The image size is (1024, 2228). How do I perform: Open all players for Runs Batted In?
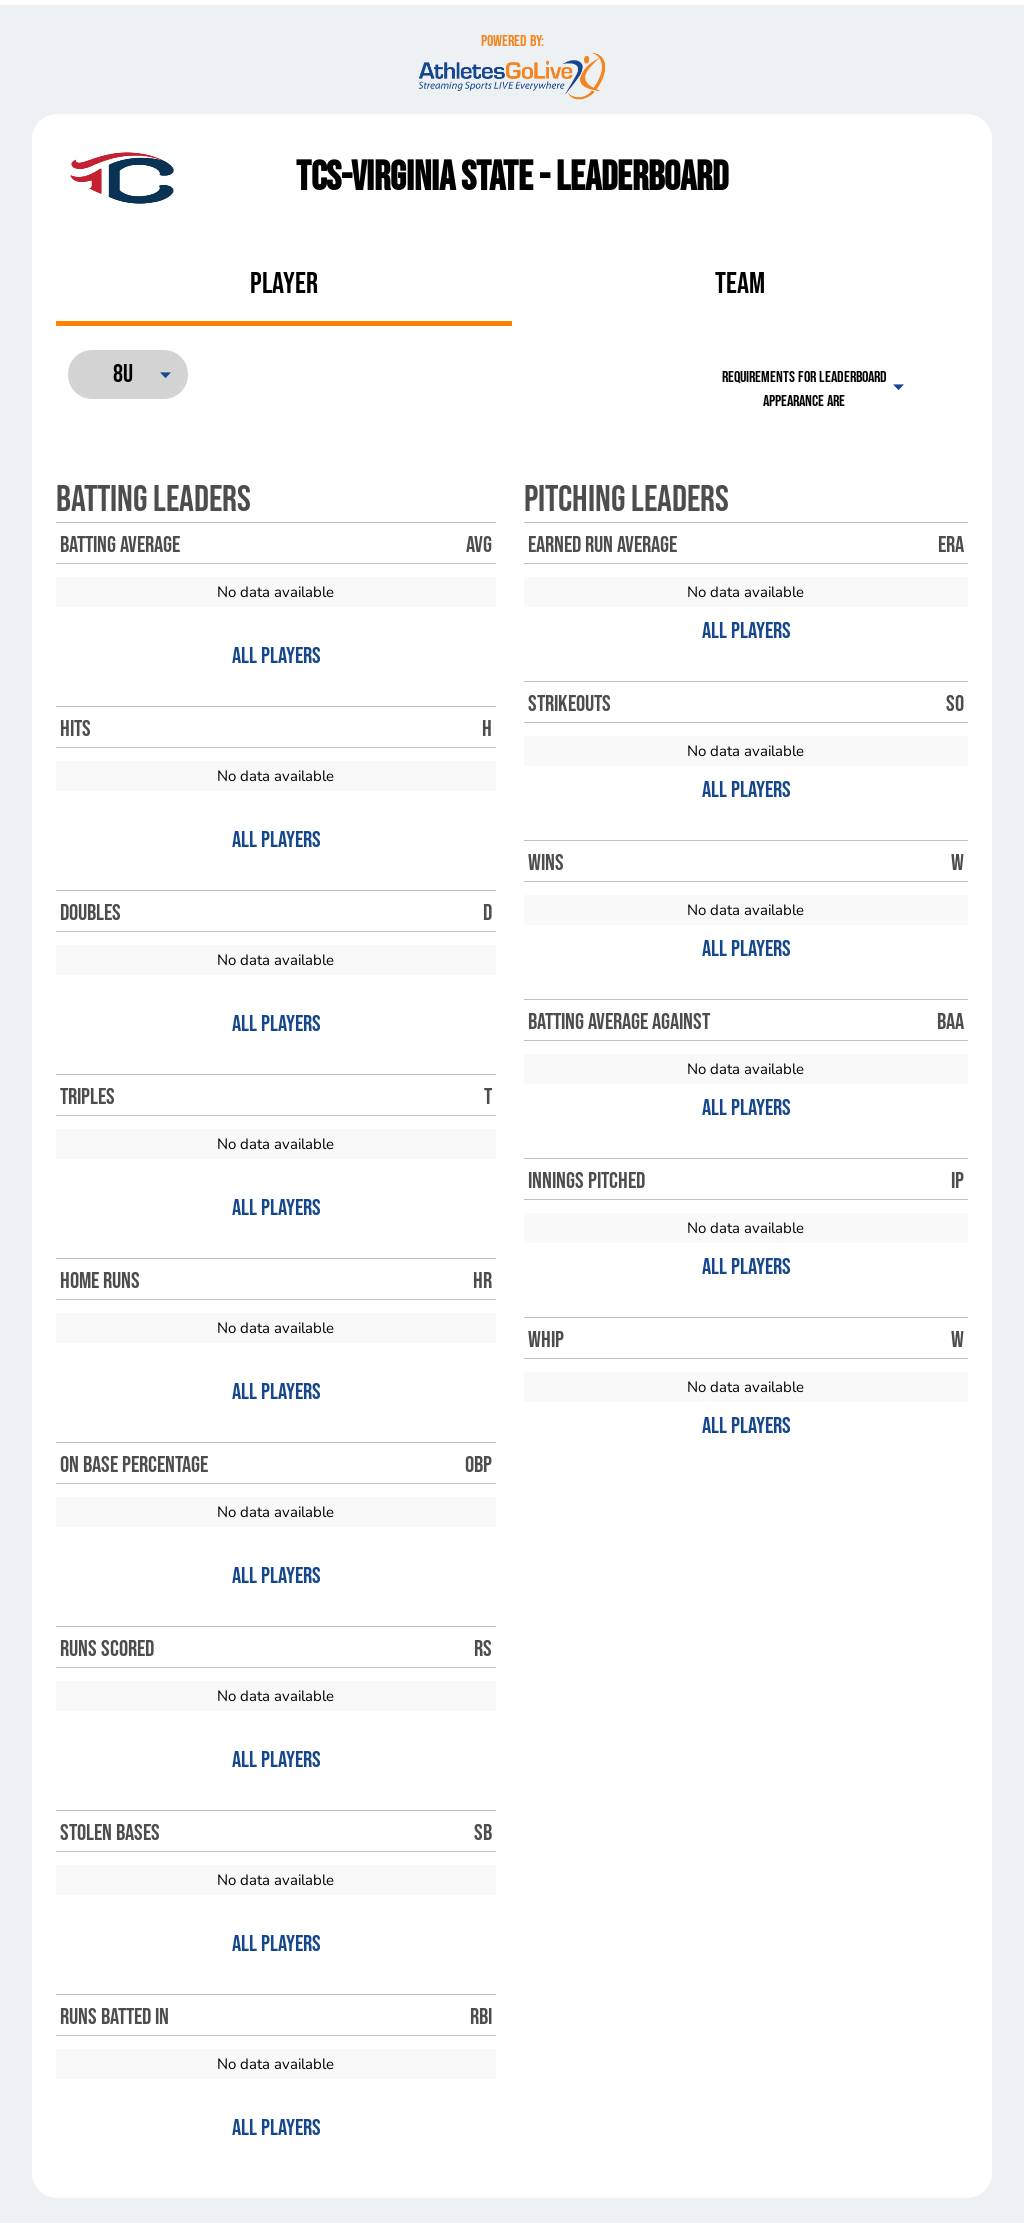click(x=276, y=2128)
